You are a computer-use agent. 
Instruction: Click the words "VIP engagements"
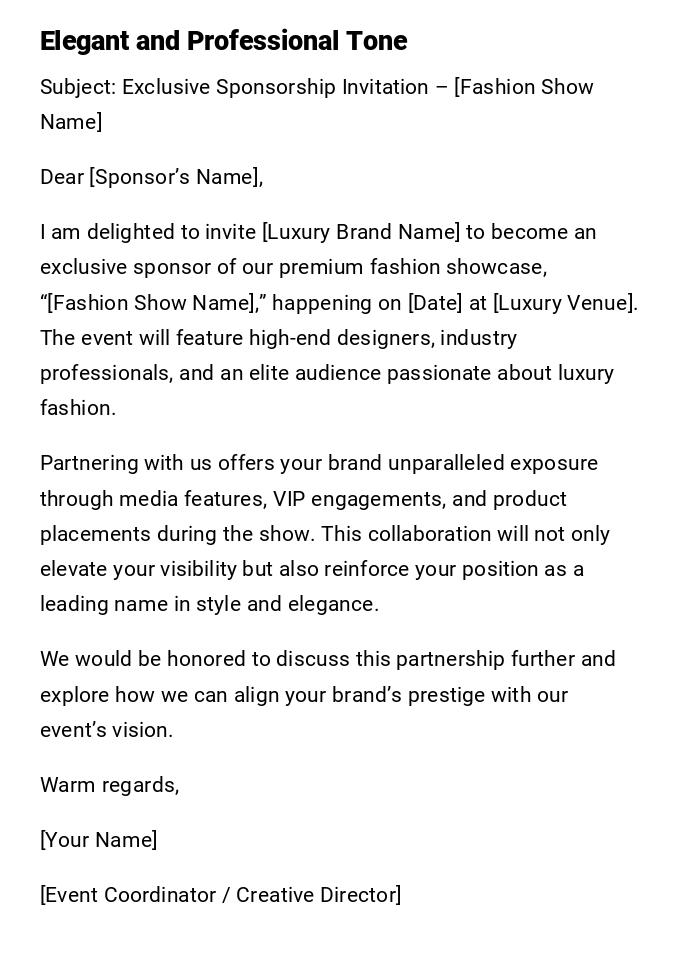[x=349, y=499]
